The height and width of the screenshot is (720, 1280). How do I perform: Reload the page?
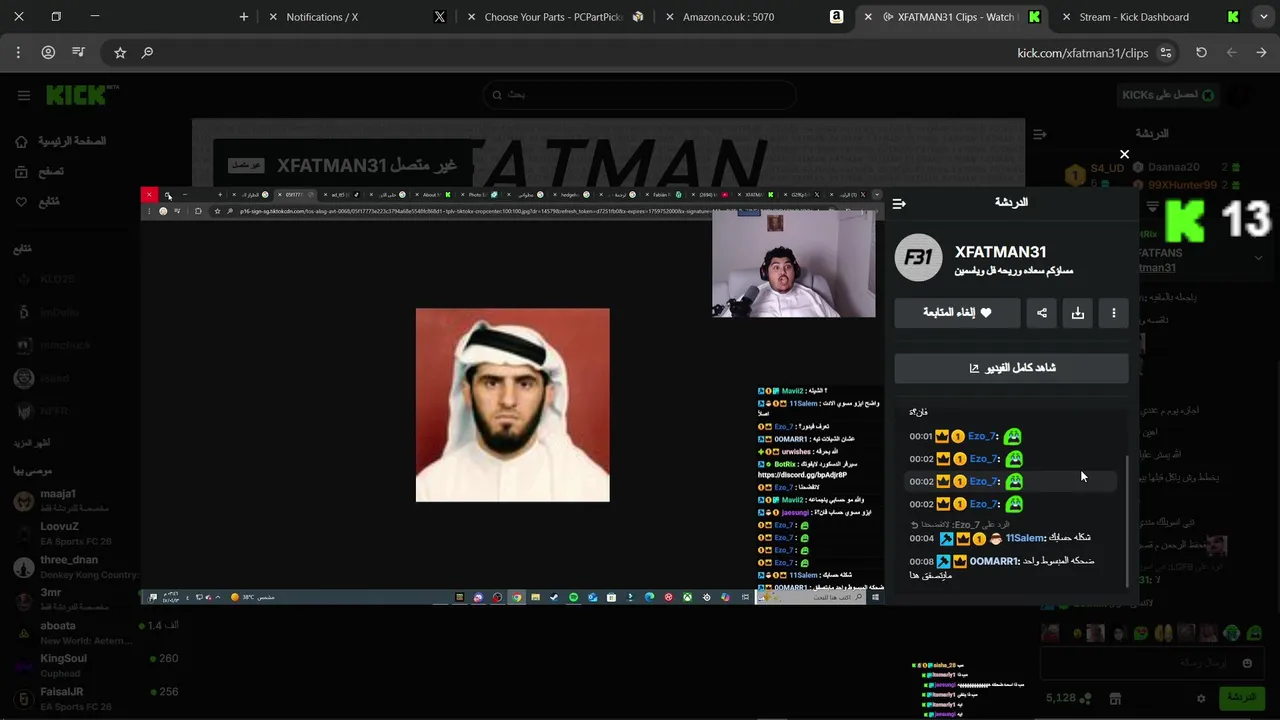1201,52
